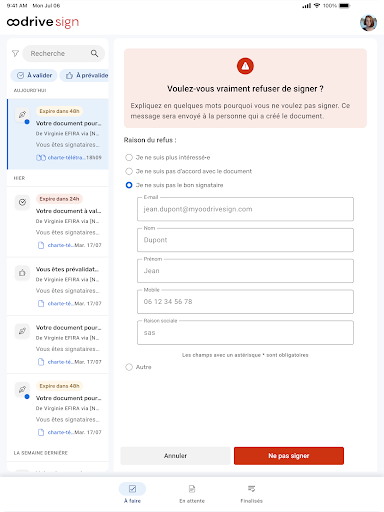Screen dimensions: 384x512
Task: Click the validation checkmark icon on 24h document
Action: 22,202
